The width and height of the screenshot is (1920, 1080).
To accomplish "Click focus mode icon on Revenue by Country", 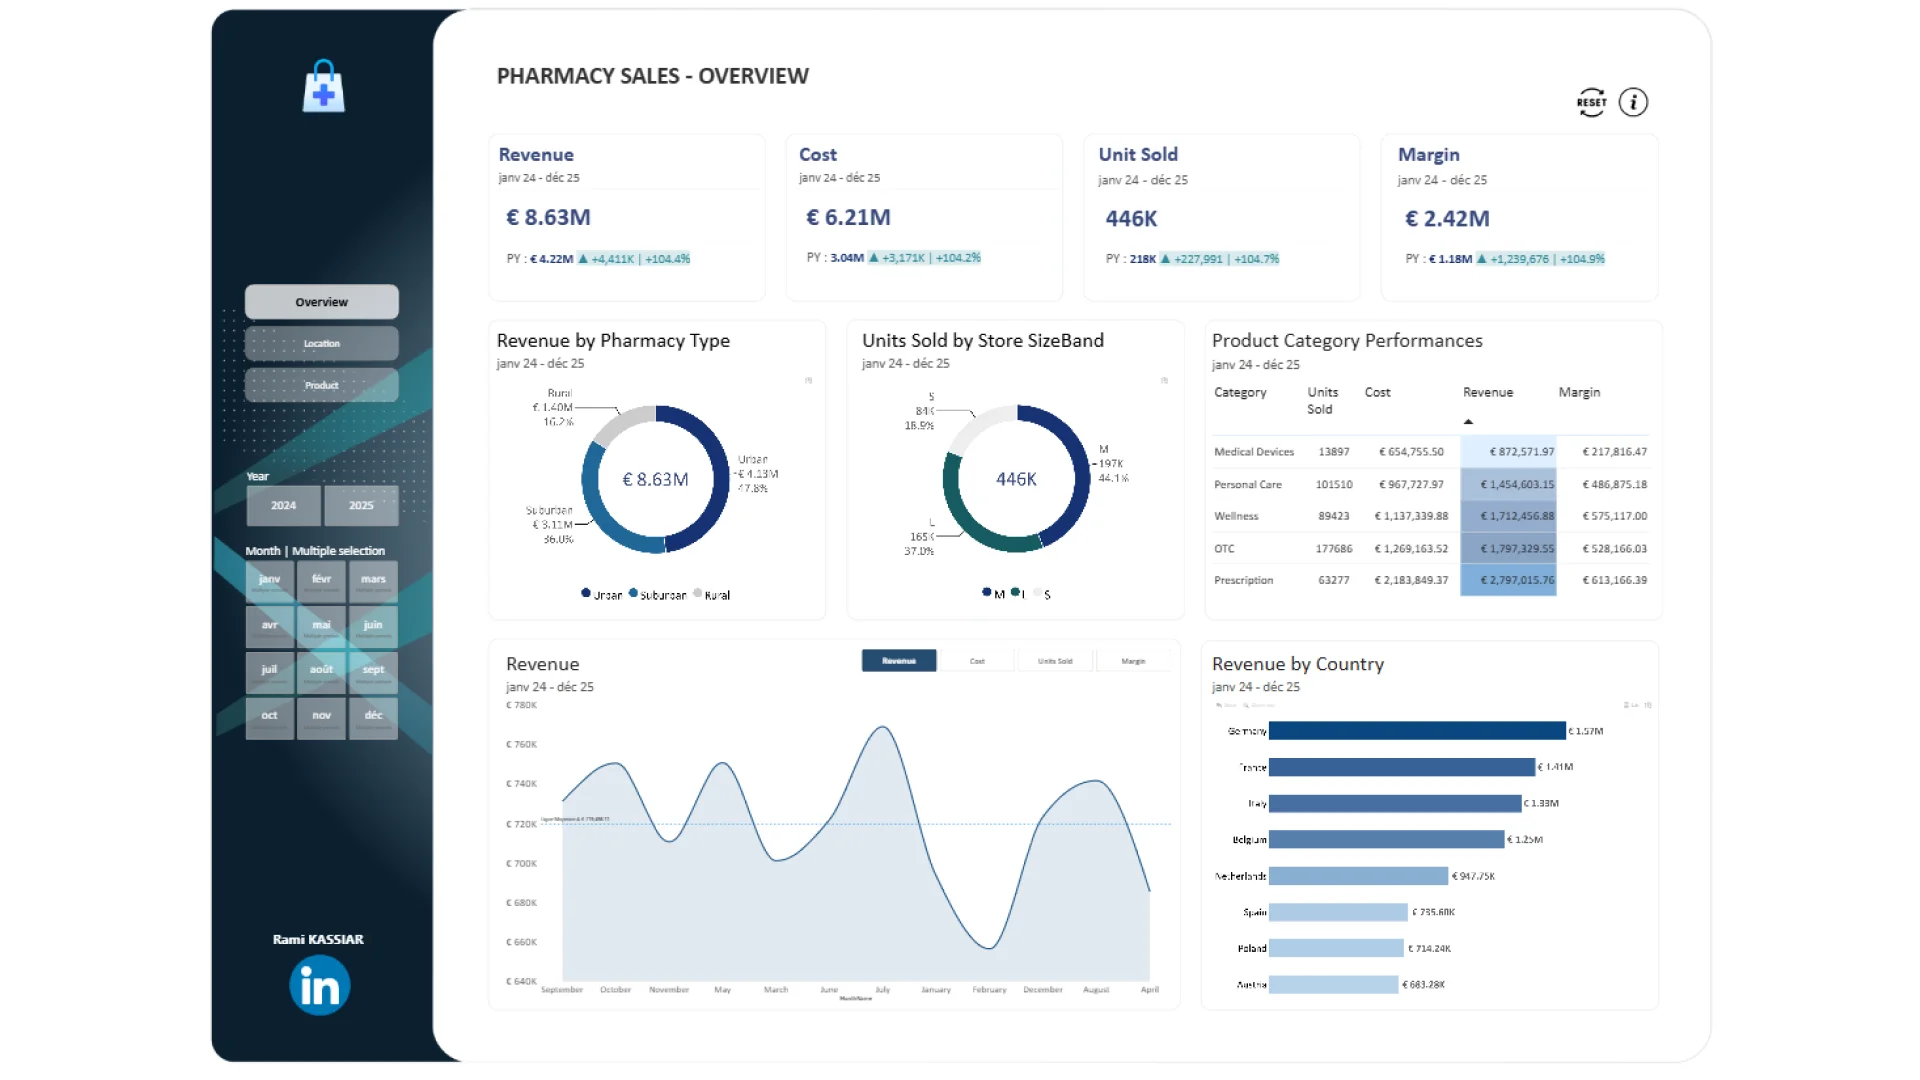I will click(1647, 705).
